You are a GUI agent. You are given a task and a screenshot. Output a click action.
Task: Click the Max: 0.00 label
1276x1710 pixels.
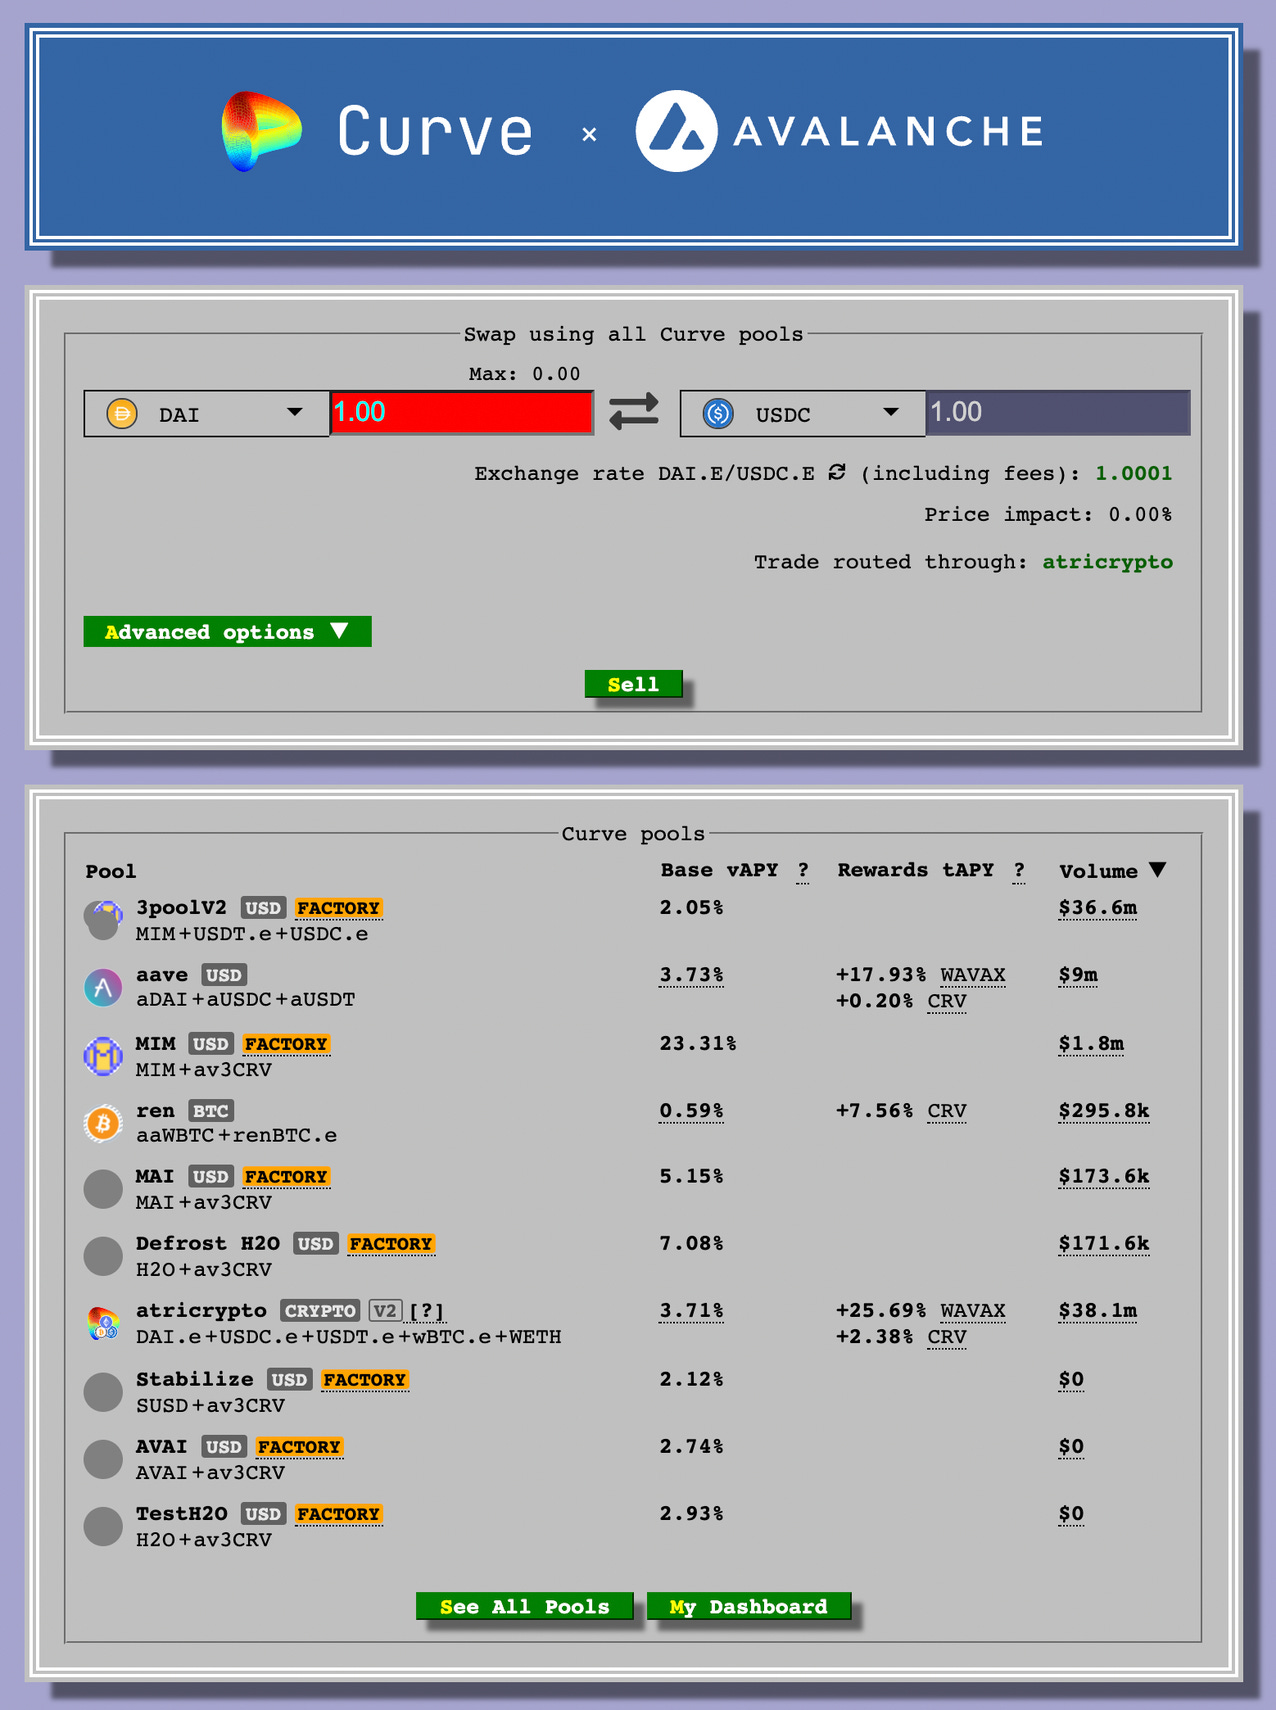525,374
